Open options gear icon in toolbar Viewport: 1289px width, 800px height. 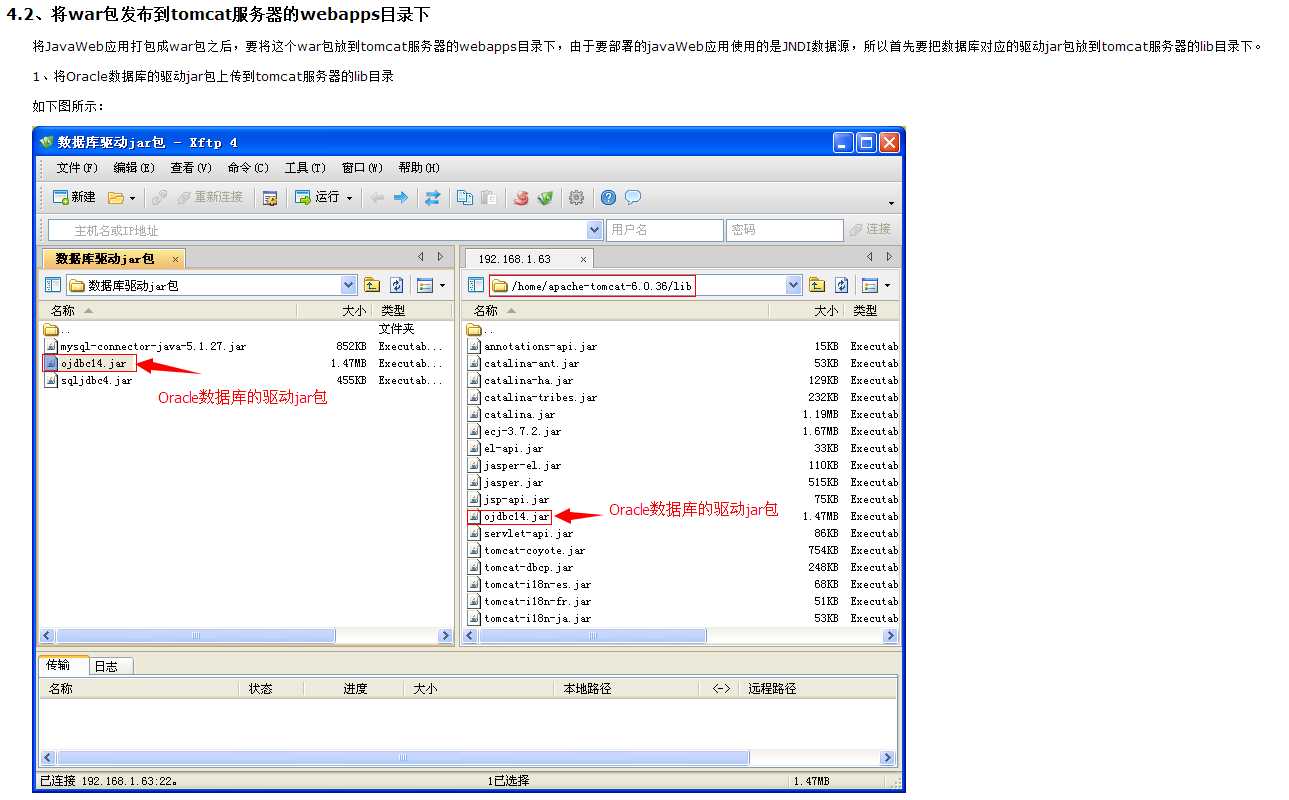tap(576, 198)
